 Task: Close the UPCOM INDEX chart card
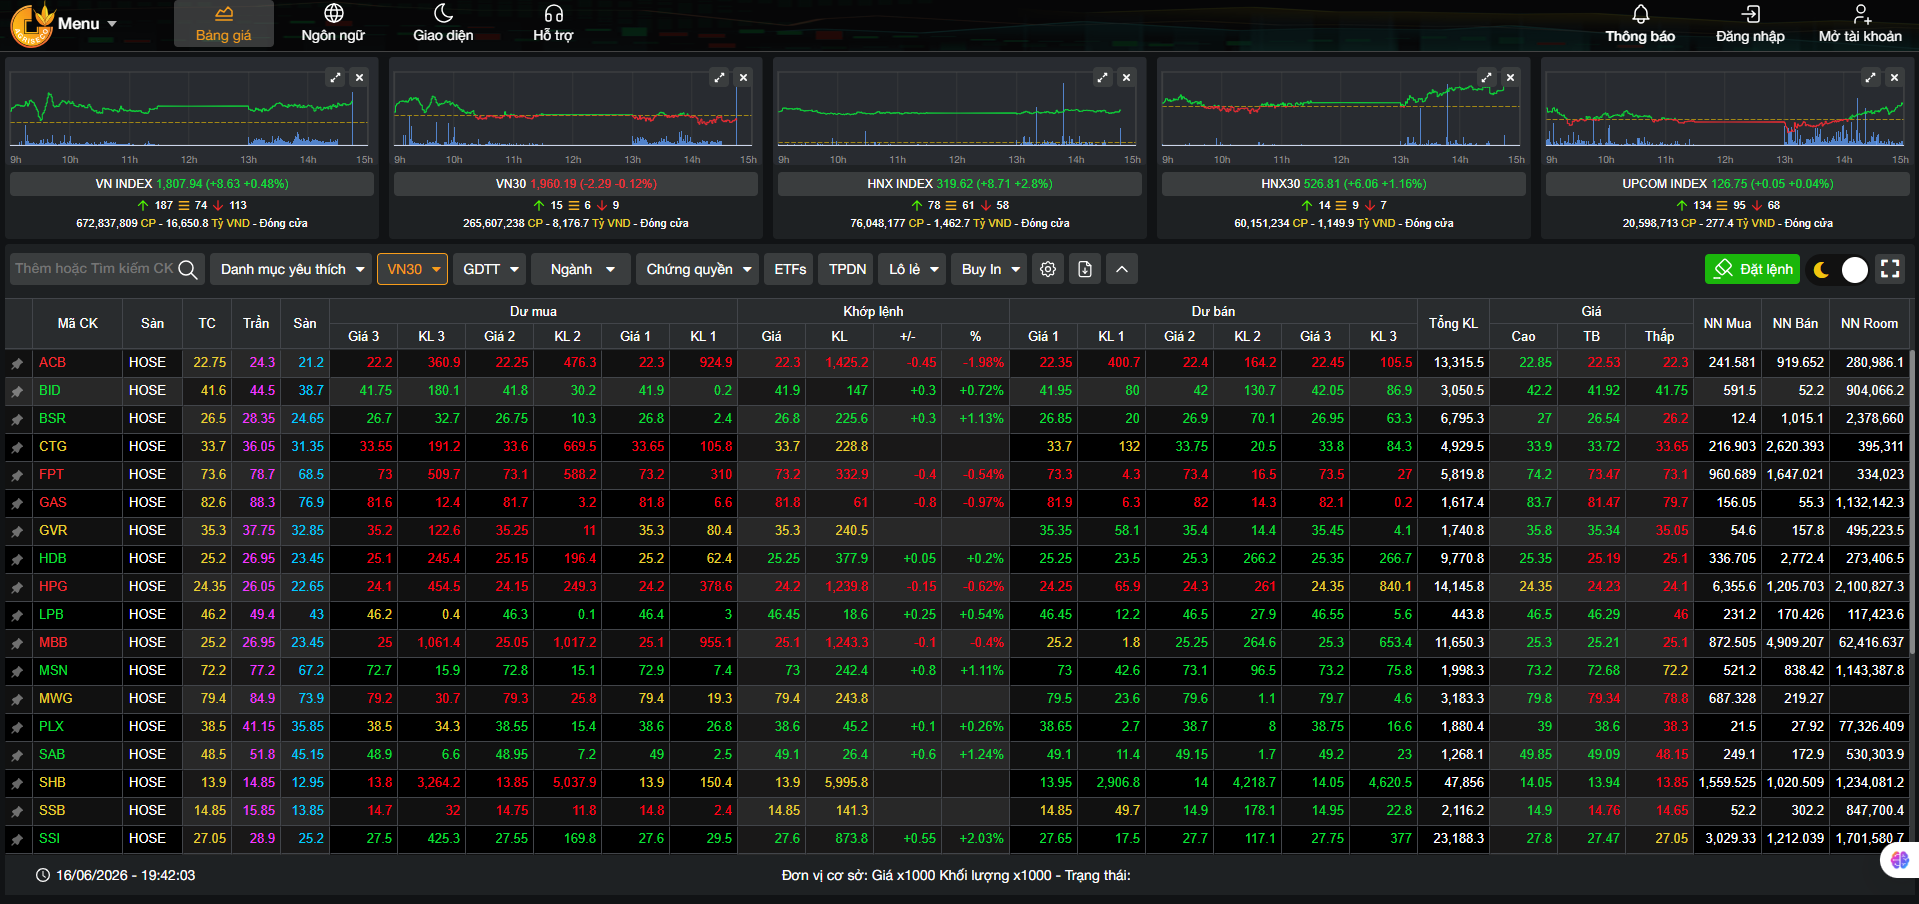coord(1895,77)
